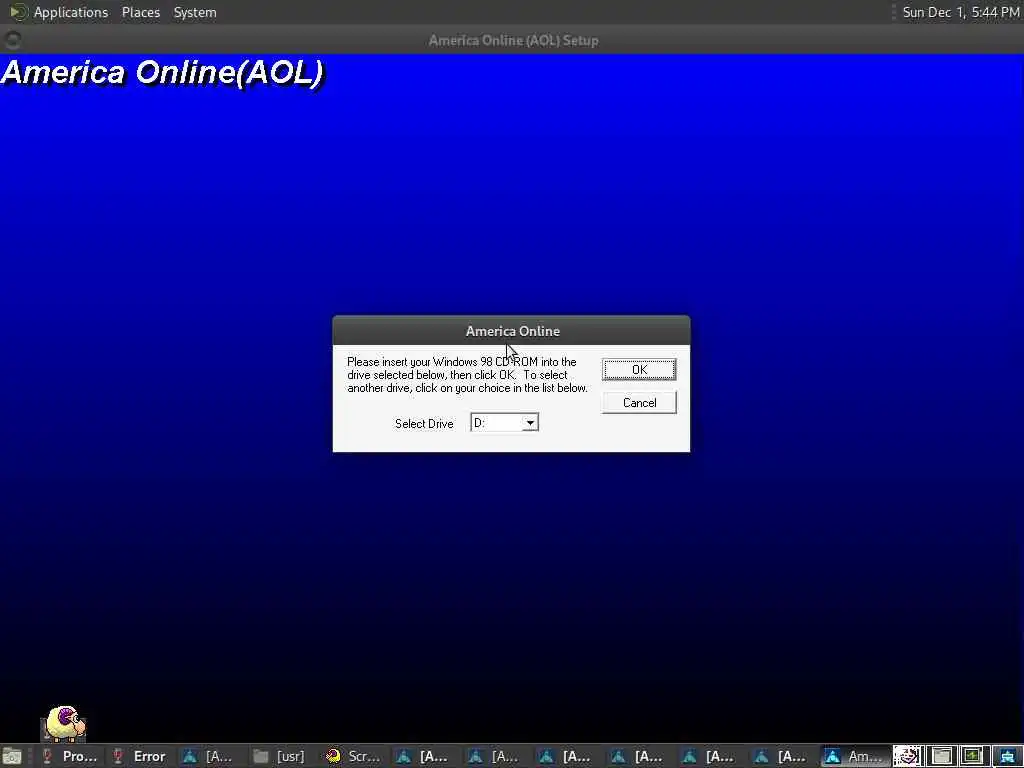Open the window menu icon beside the Setup title
Viewport: 1024px width, 768px height.
(x=12, y=40)
